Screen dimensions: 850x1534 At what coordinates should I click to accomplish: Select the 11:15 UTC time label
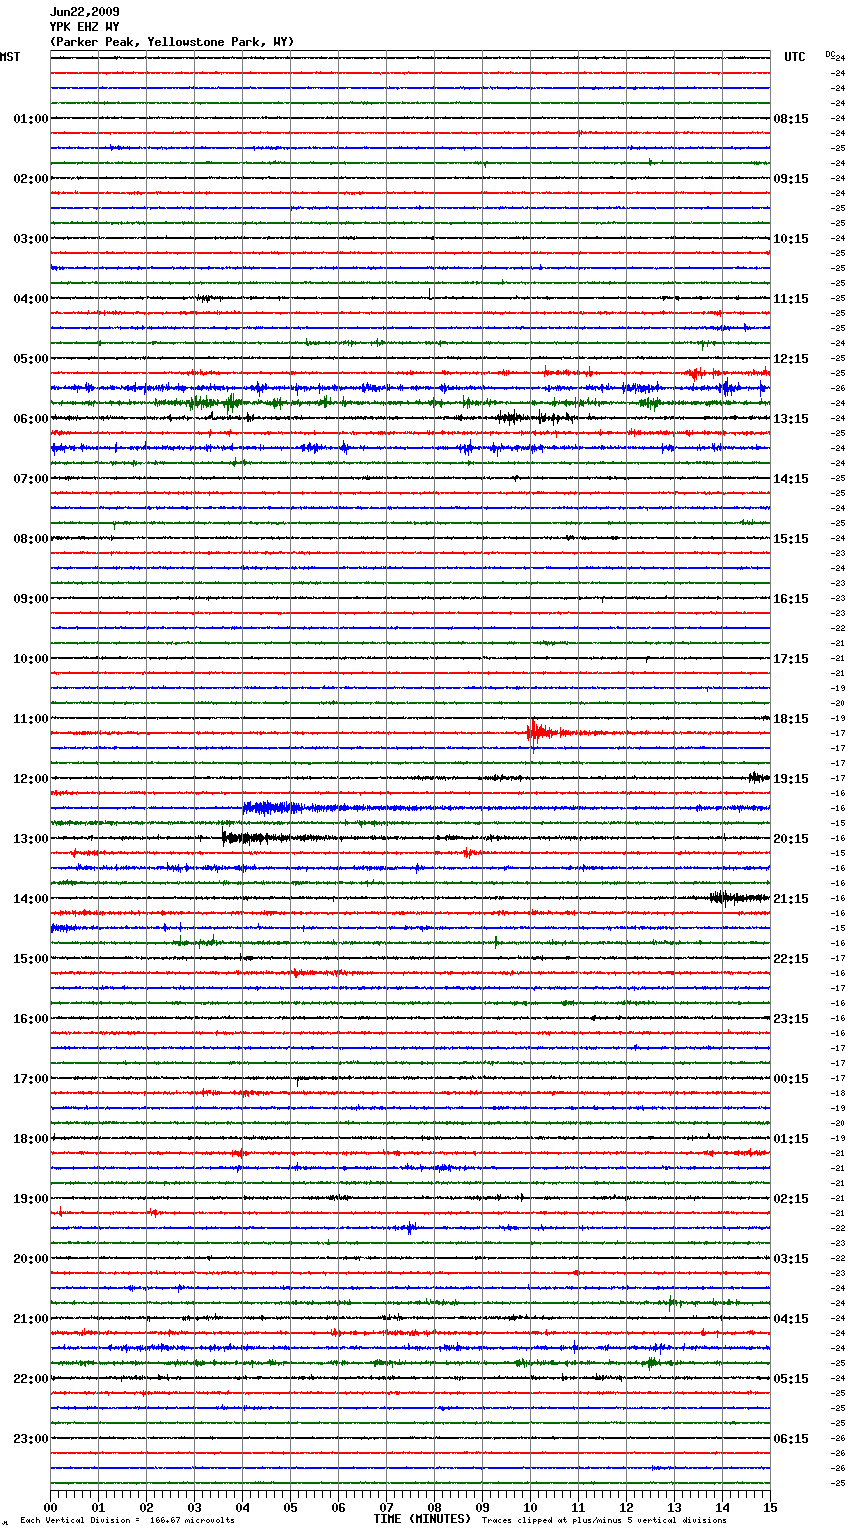click(x=791, y=299)
